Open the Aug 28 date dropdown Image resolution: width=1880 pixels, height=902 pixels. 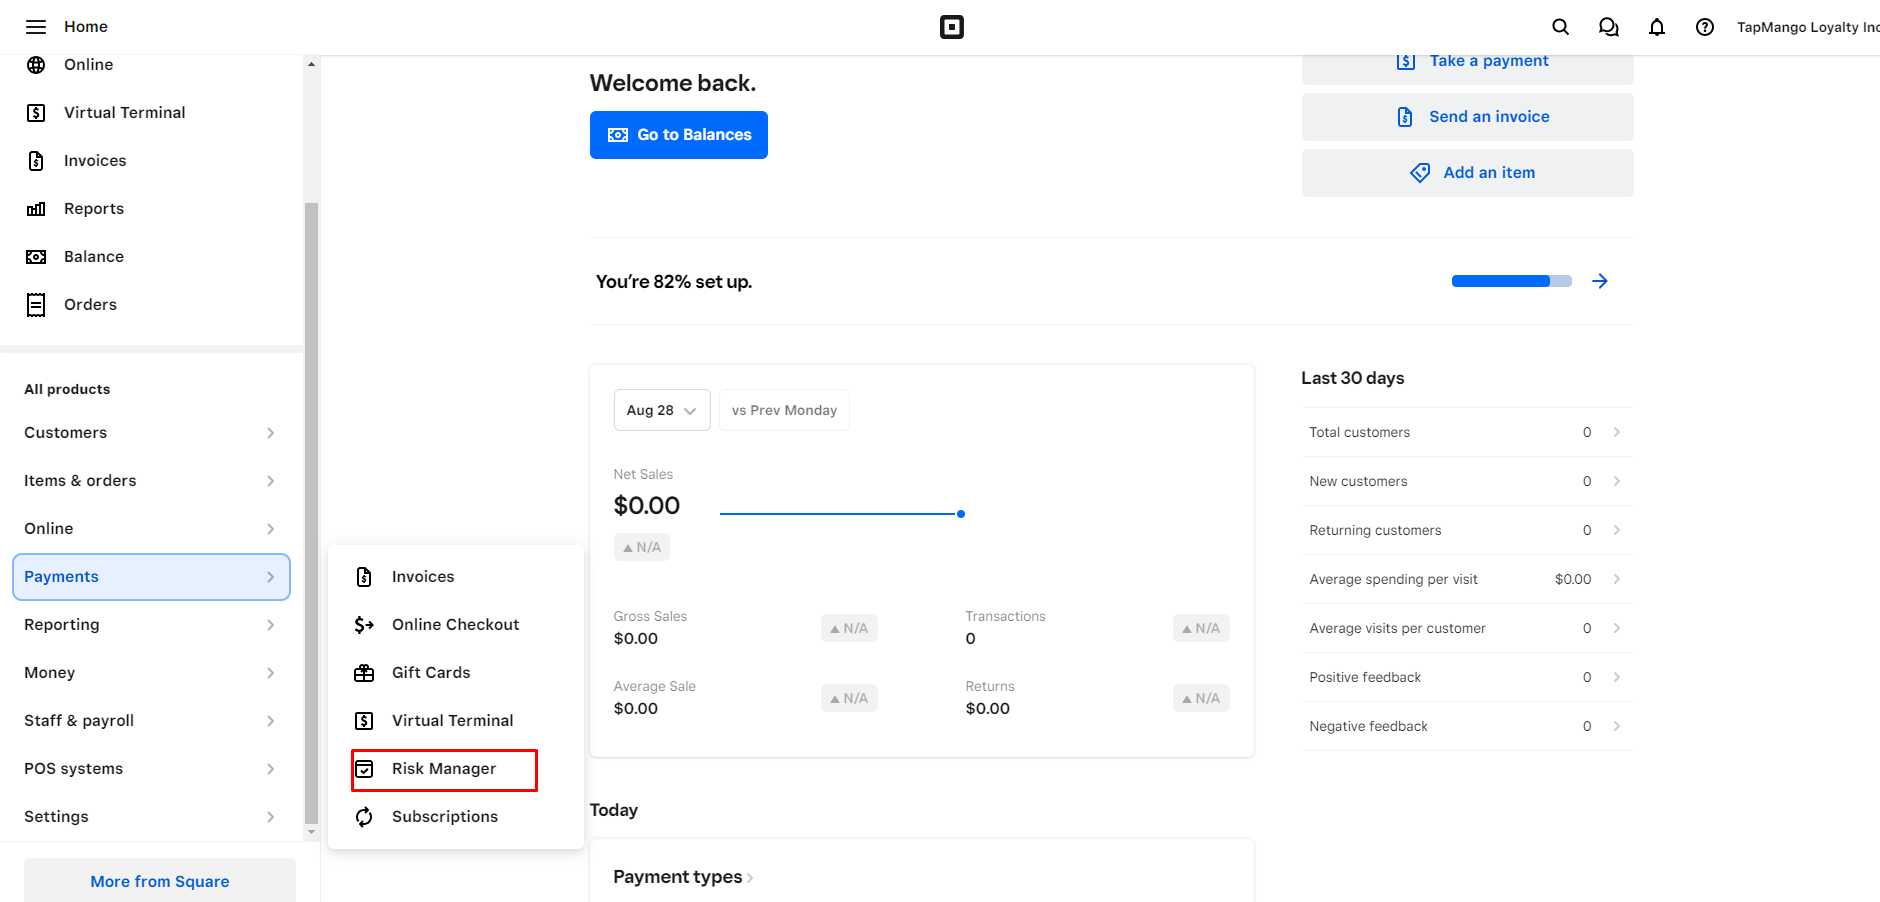[662, 410]
